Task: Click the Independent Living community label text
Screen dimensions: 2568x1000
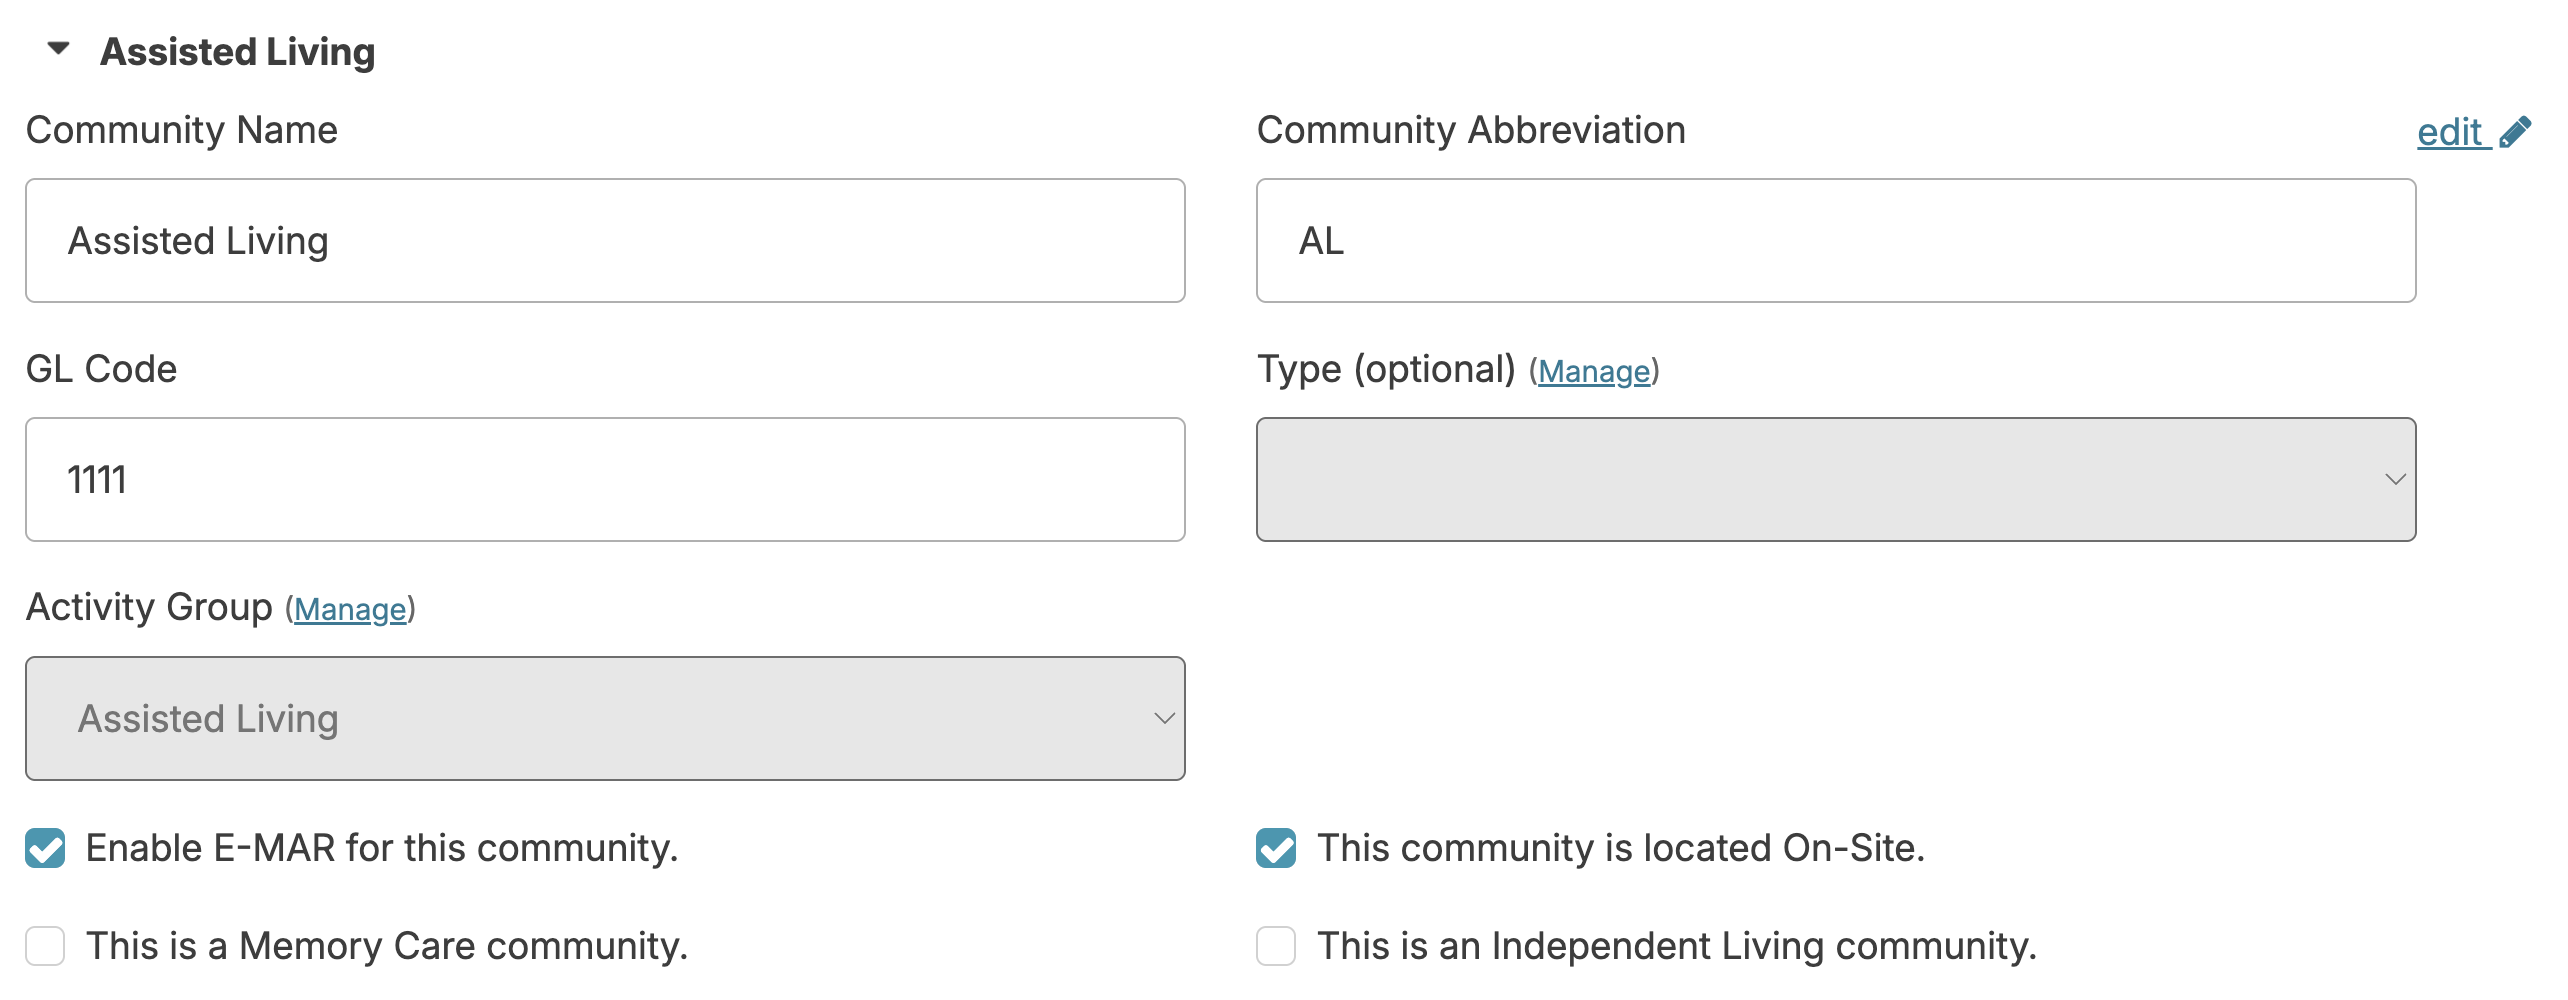Action: pyautogui.click(x=1676, y=946)
